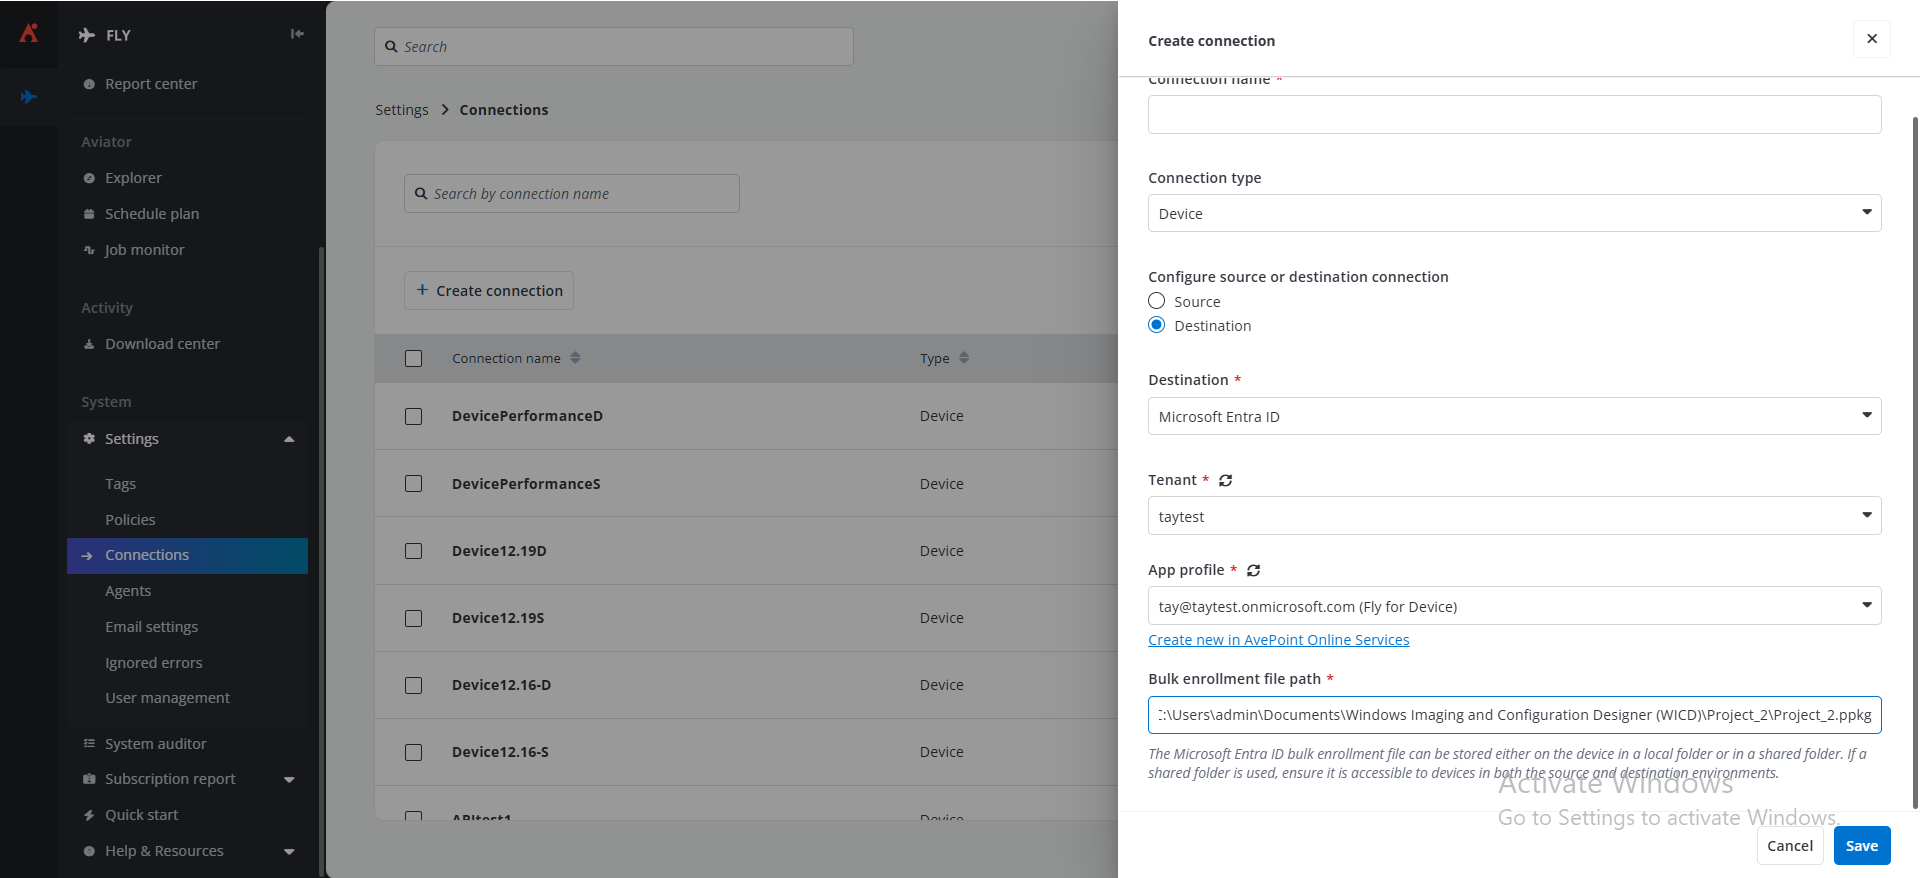Click the Settings breadcrumb link
This screenshot has height=878, width=1920.
(x=401, y=110)
